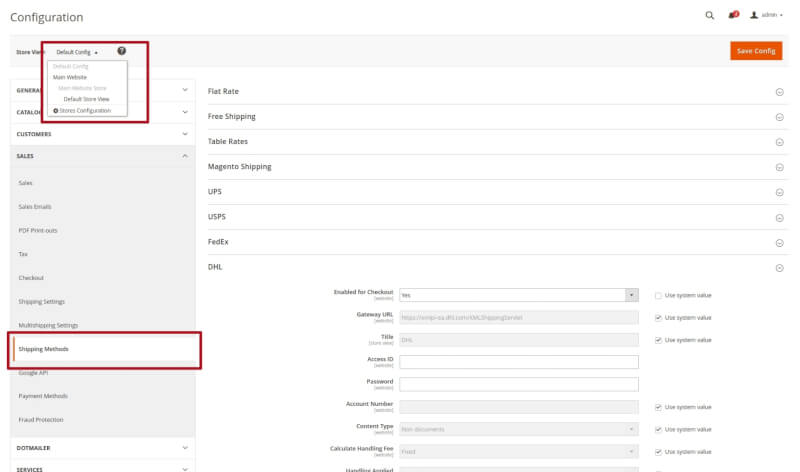
Task: Open the Enabled for Checkout dropdown
Action: tap(519, 295)
